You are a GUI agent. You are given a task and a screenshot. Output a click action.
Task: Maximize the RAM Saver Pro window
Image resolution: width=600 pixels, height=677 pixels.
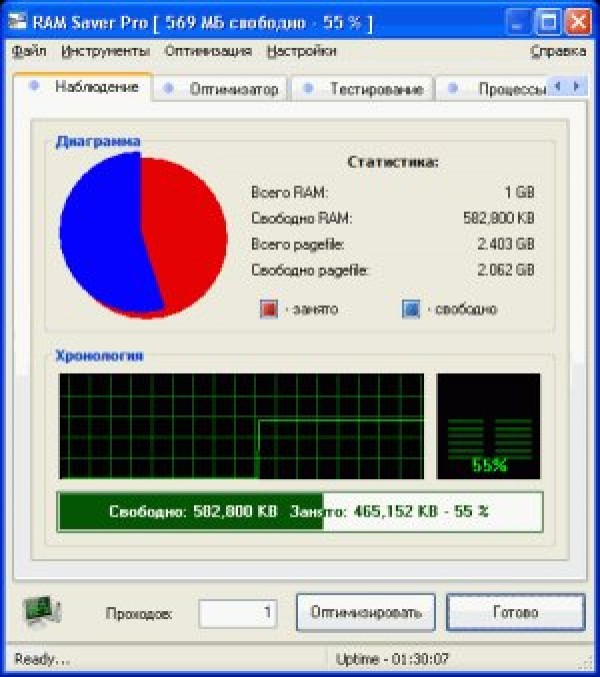coord(548,21)
